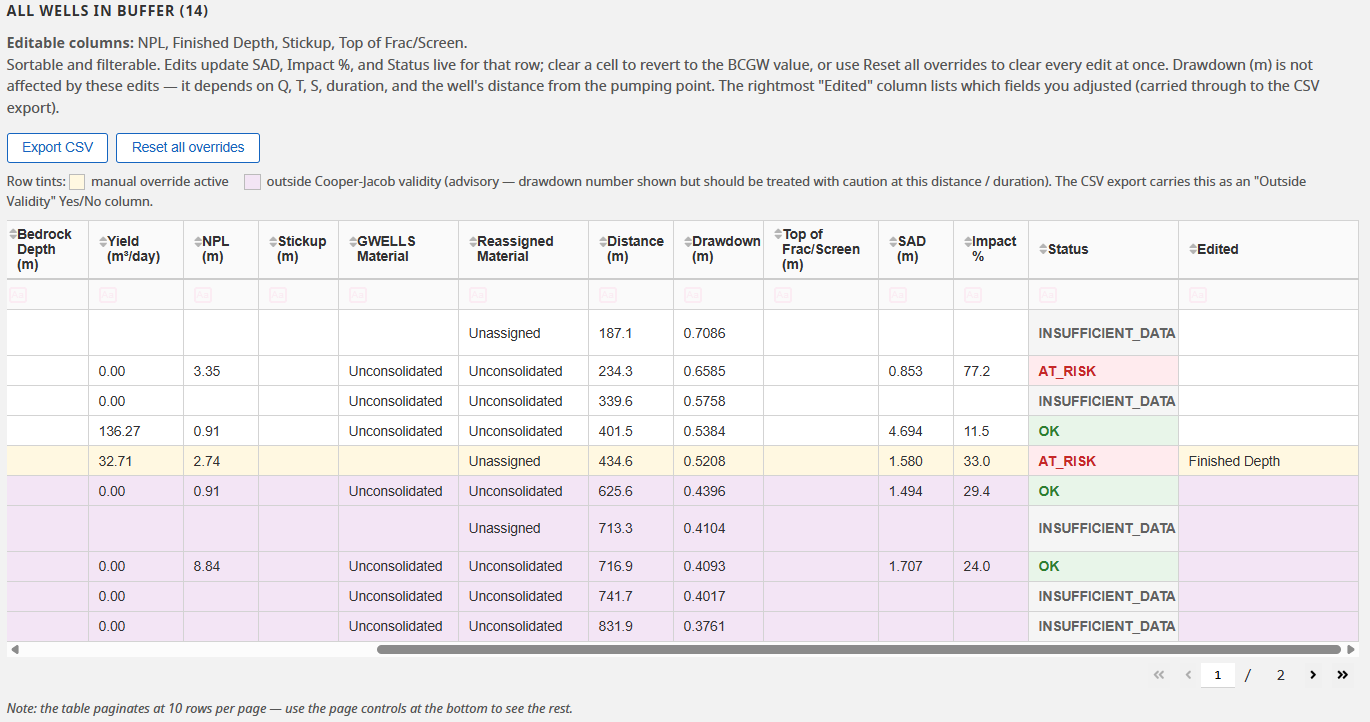Export the wells table as CSV
The image size is (1370, 722).
tap(58, 147)
